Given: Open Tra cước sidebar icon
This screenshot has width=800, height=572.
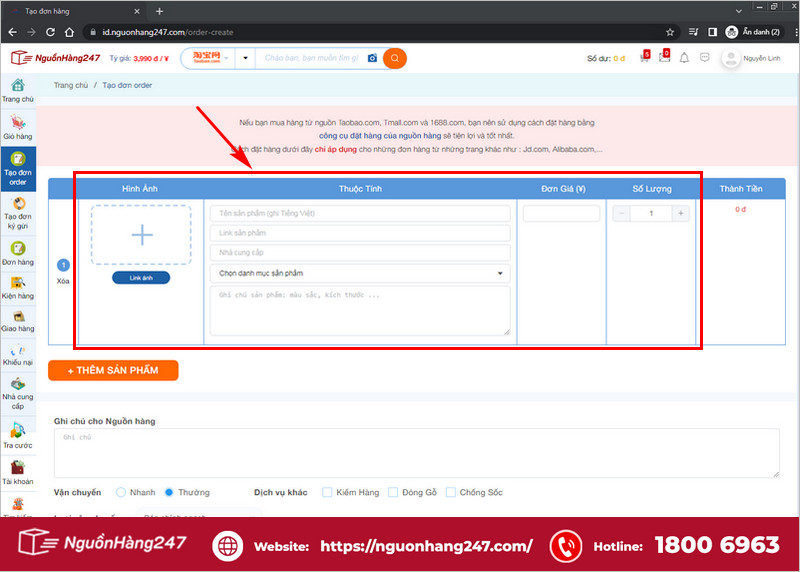Looking at the screenshot, I should click(18, 436).
